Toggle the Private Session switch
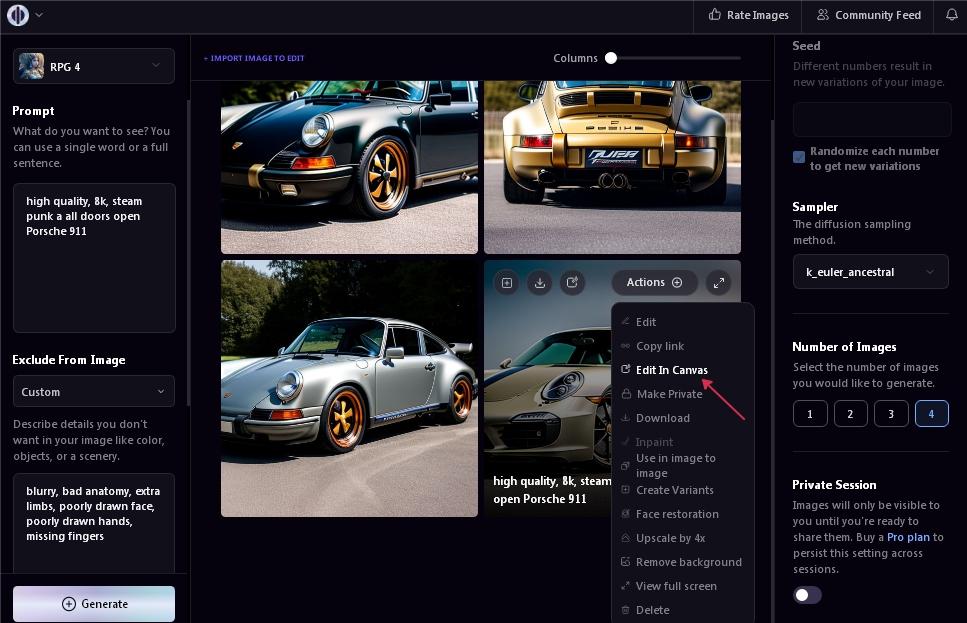 click(x=807, y=595)
